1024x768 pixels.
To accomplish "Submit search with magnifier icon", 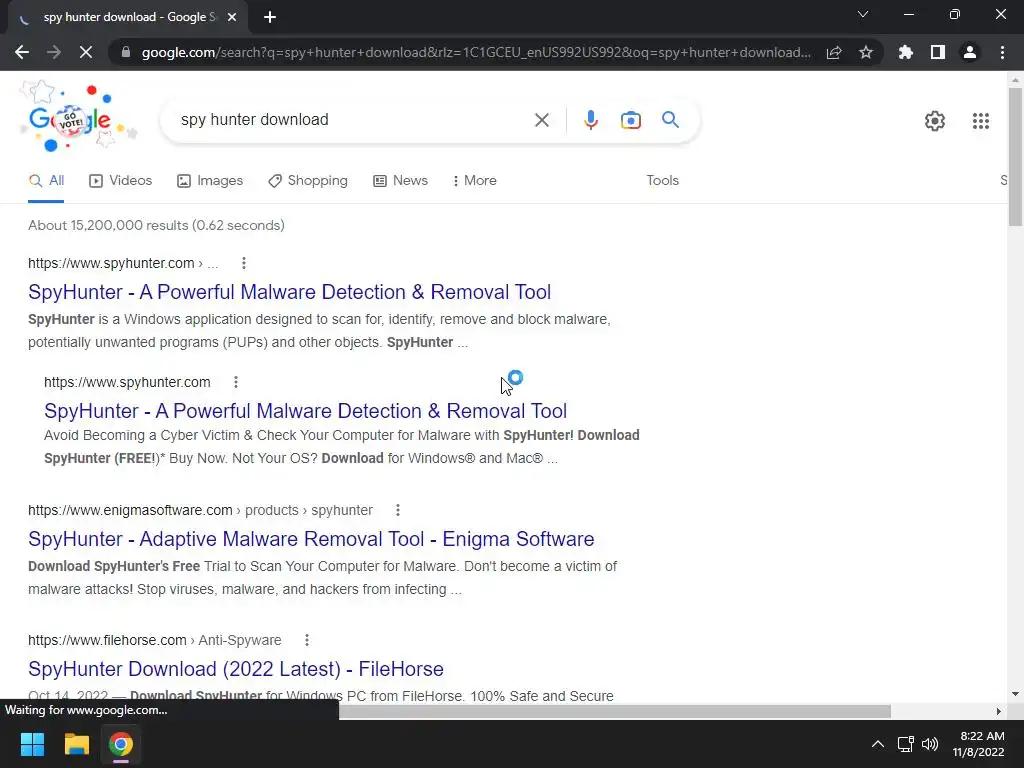I will pyautogui.click(x=670, y=120).
